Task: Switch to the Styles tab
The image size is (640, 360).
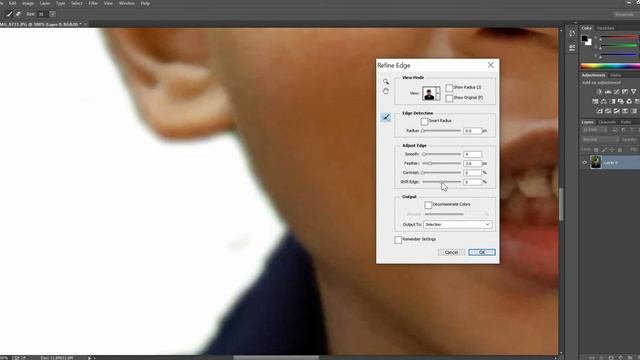Action: point(616,75)
